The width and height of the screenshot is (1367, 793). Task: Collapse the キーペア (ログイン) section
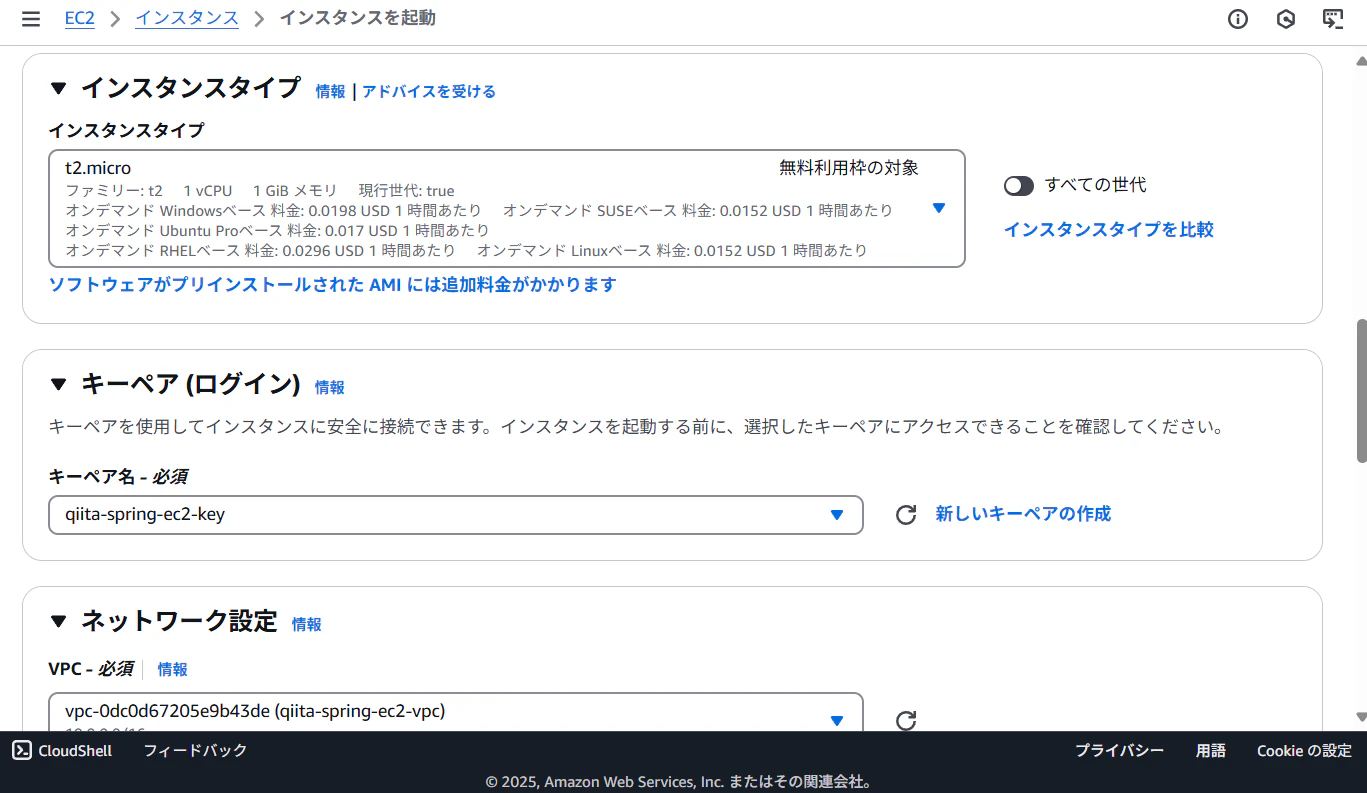point(59,384)
